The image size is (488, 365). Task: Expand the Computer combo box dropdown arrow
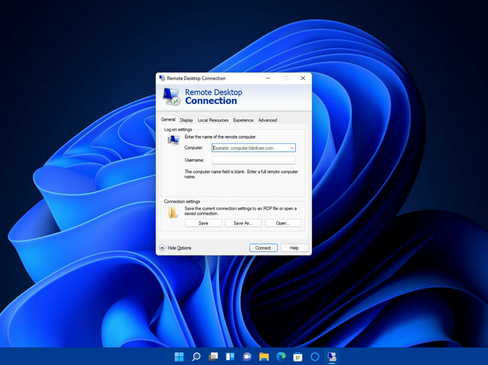tap(292, 148)
